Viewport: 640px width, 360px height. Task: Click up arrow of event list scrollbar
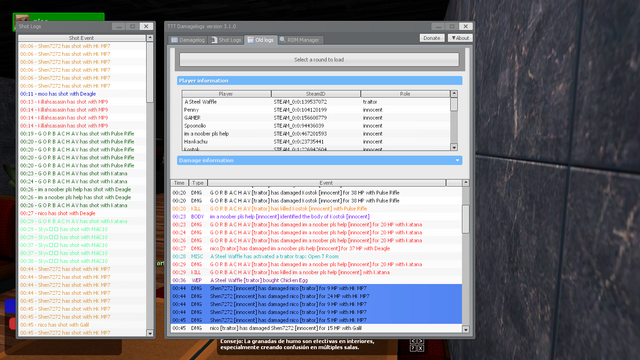tap(466, 183)
